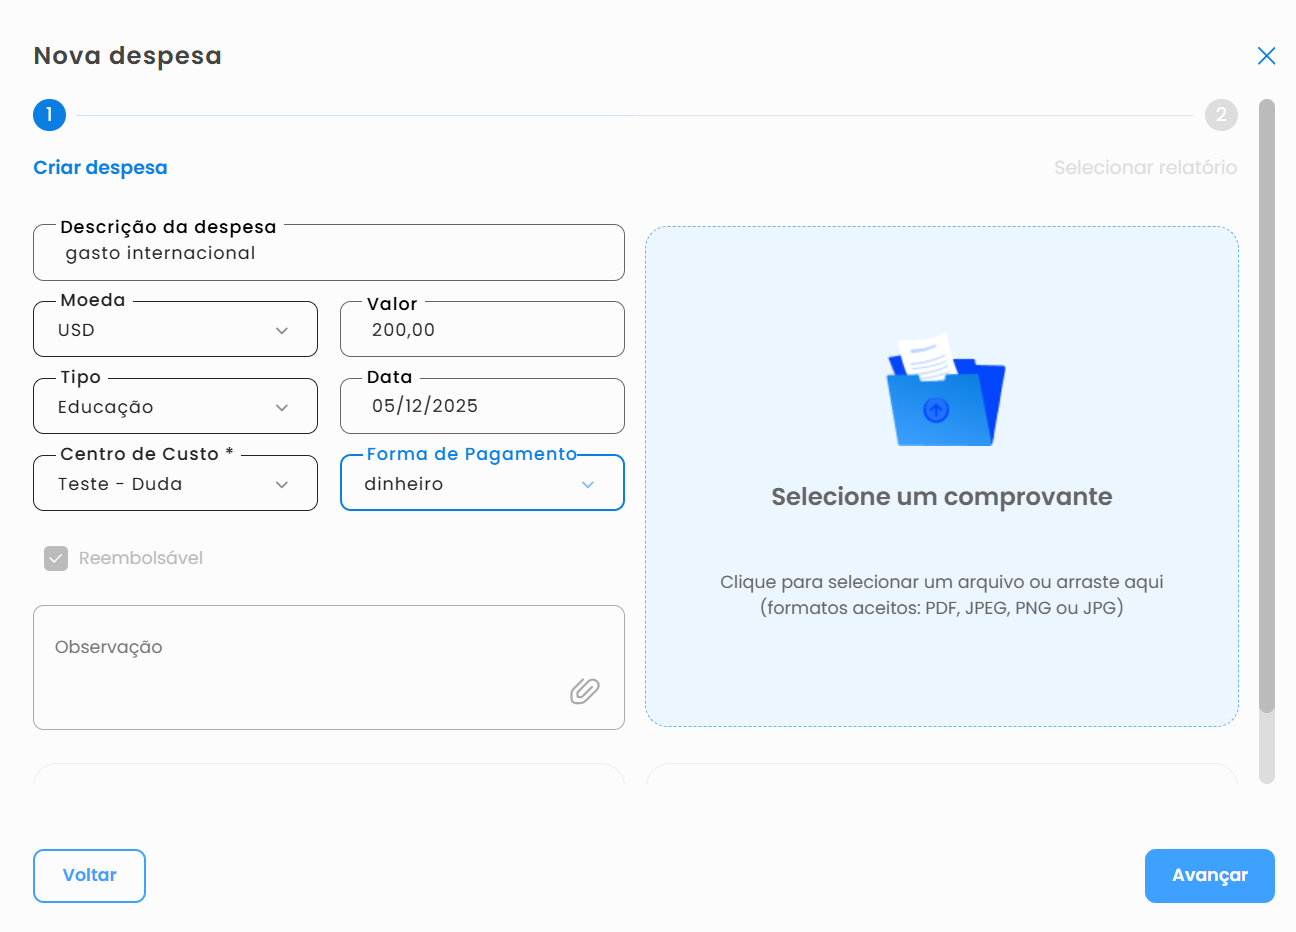Click the Descrição da despesa field
This screenshot has width=1296, height=932.
[x=328, y=254]
